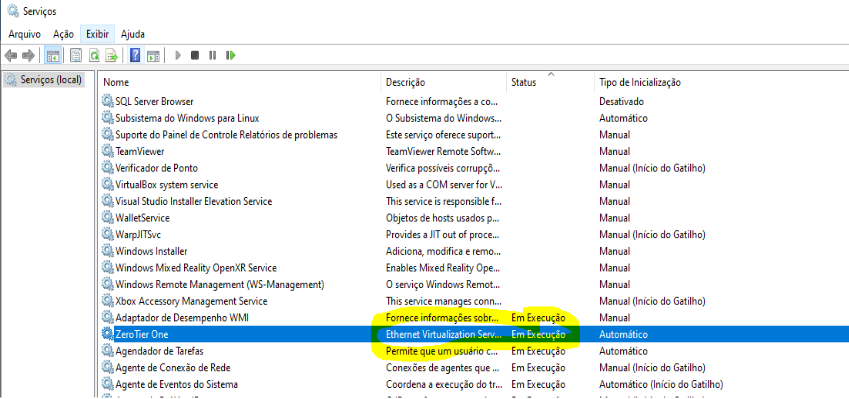This screenshot has height=399, width=849.
Task: Click Em Execução status of Agendador de Tarefas
Action: pos(538,351)
